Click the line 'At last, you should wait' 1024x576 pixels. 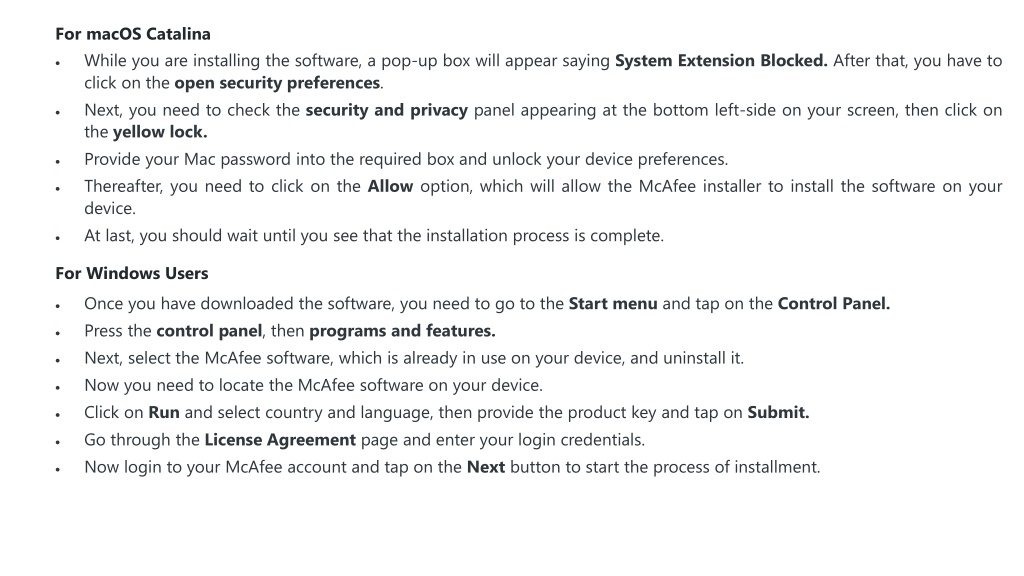coord(374,236)
